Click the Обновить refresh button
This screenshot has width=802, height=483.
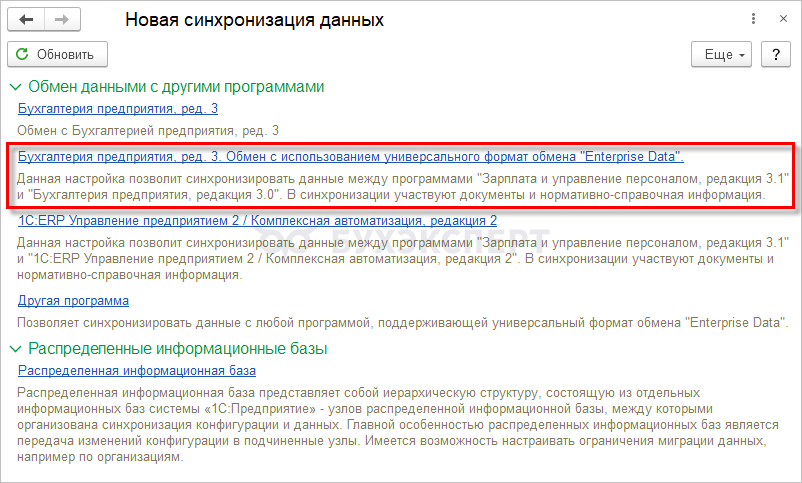point(57,54)
